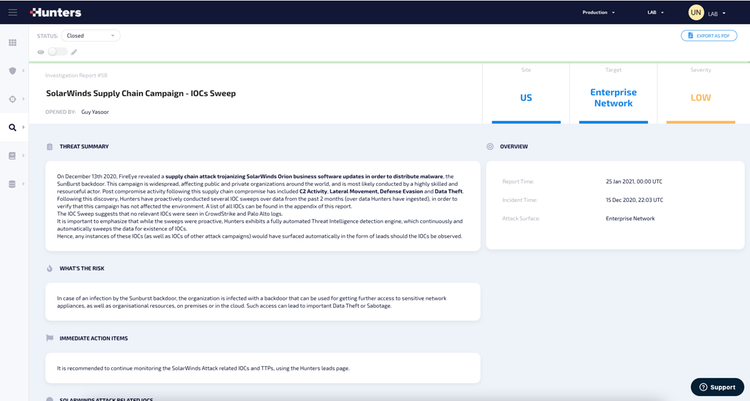Image resolution: width=750 pixels, height=401 pixels.
Task: Expand the search sidebar chevron
Action: (23, 127)
